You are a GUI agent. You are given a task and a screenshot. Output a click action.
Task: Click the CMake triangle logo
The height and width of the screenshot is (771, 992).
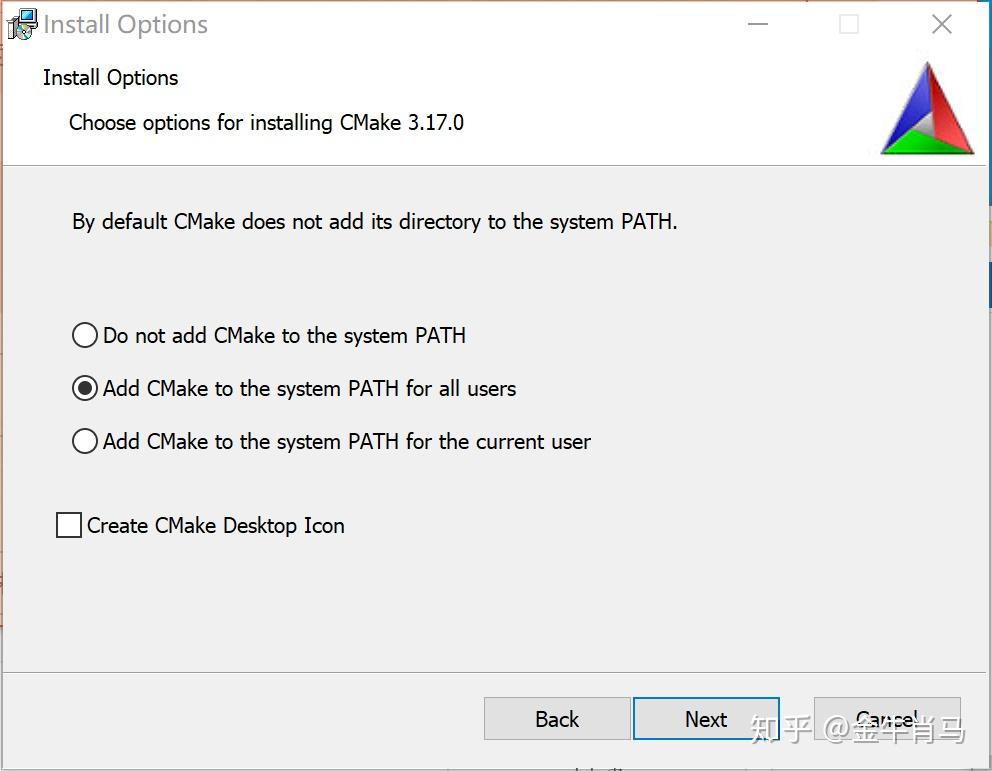[x=927, y=110]
